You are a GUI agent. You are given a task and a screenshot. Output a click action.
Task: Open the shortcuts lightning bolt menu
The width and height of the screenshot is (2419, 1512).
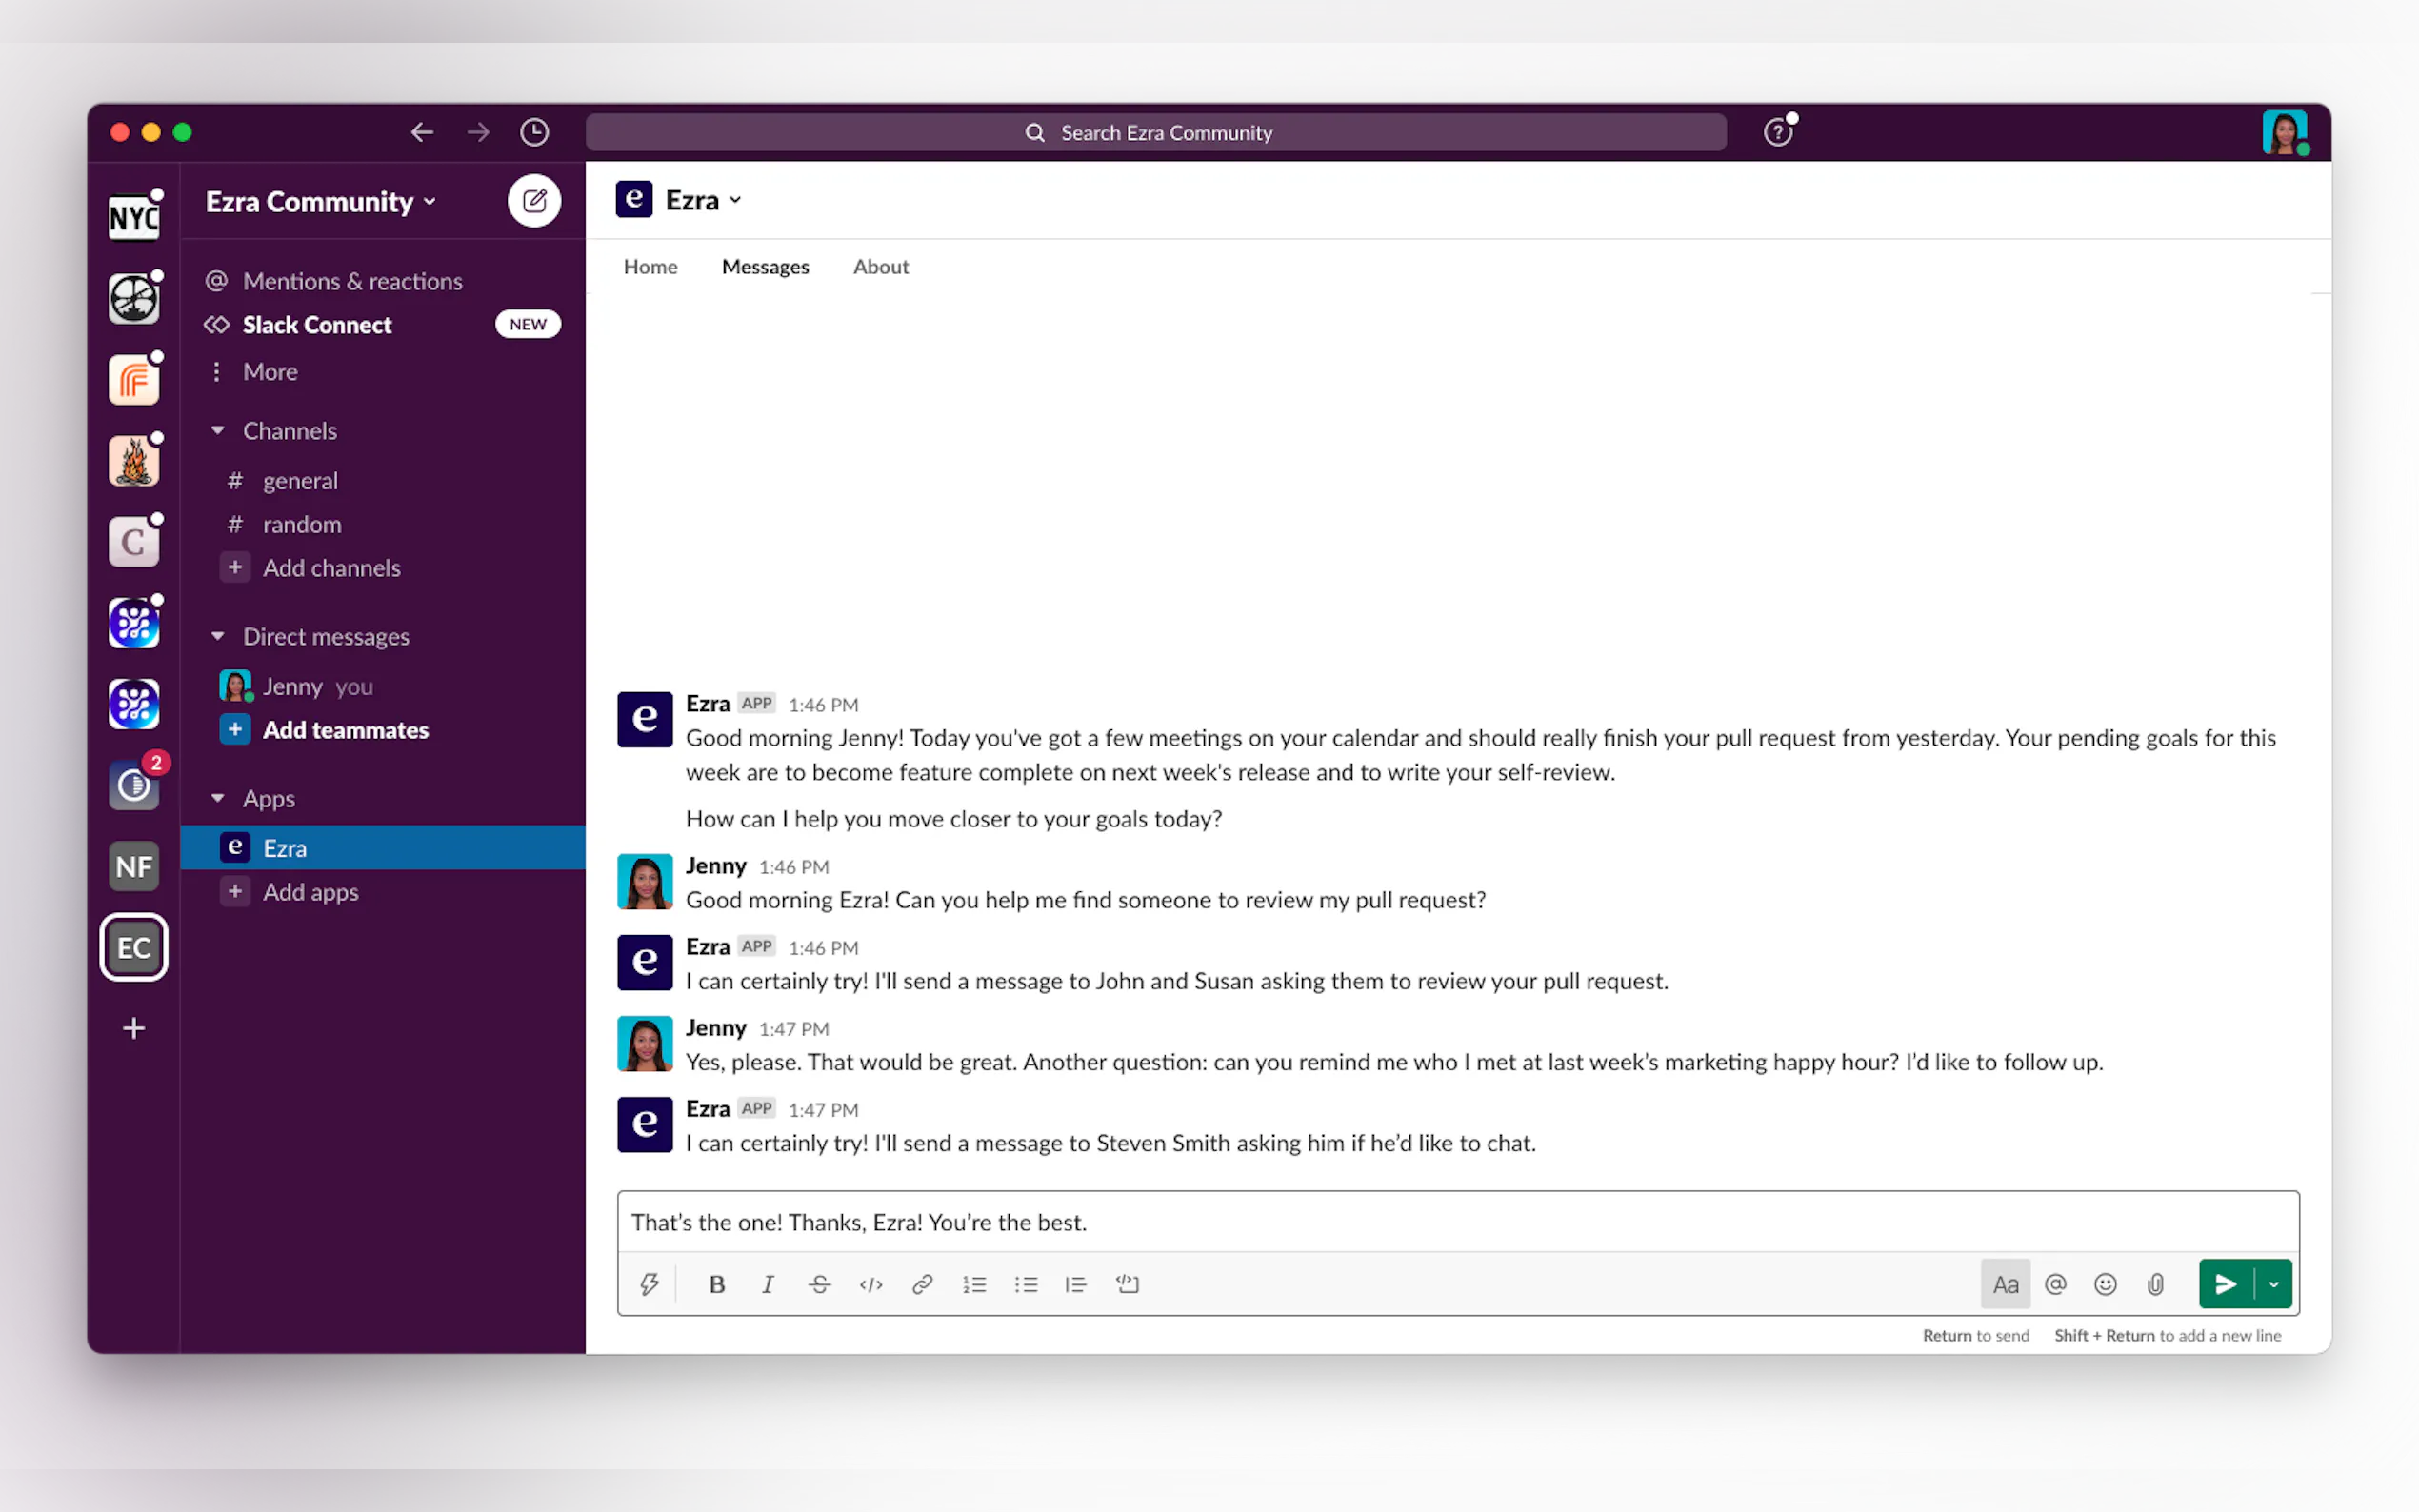[x=649, y=1284]
